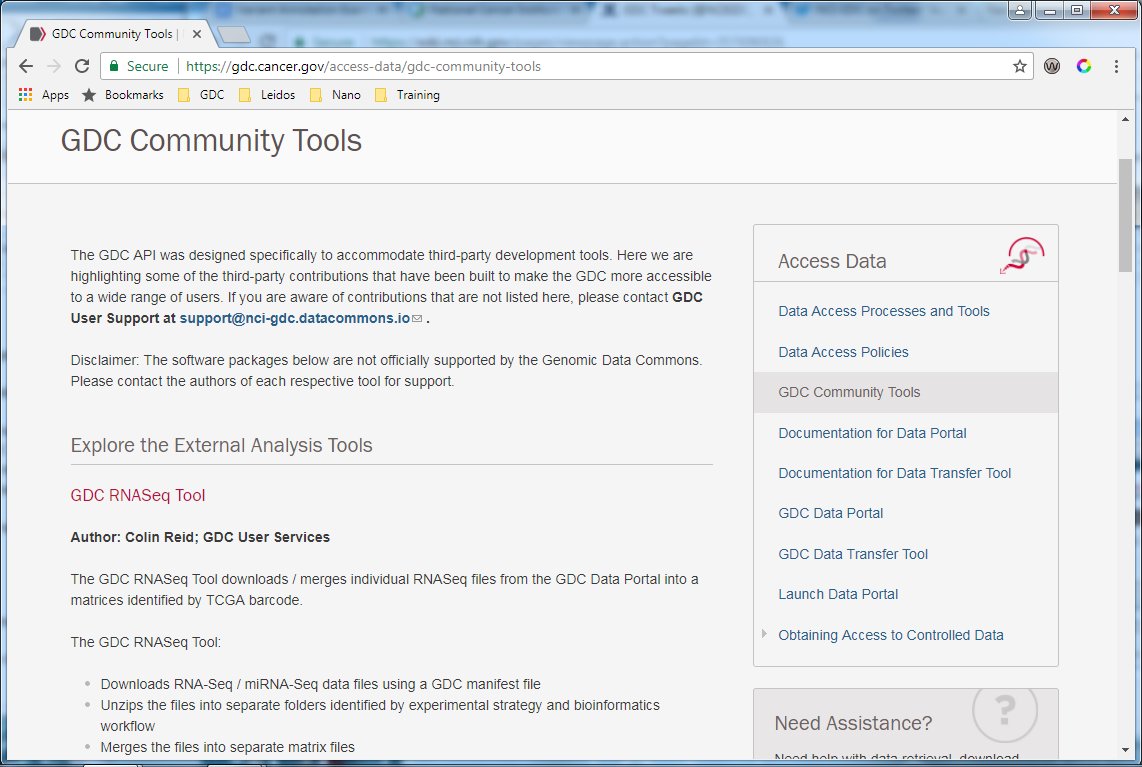Open the colorful circle extension icon
The image size is (1142, 767).
1084,66
